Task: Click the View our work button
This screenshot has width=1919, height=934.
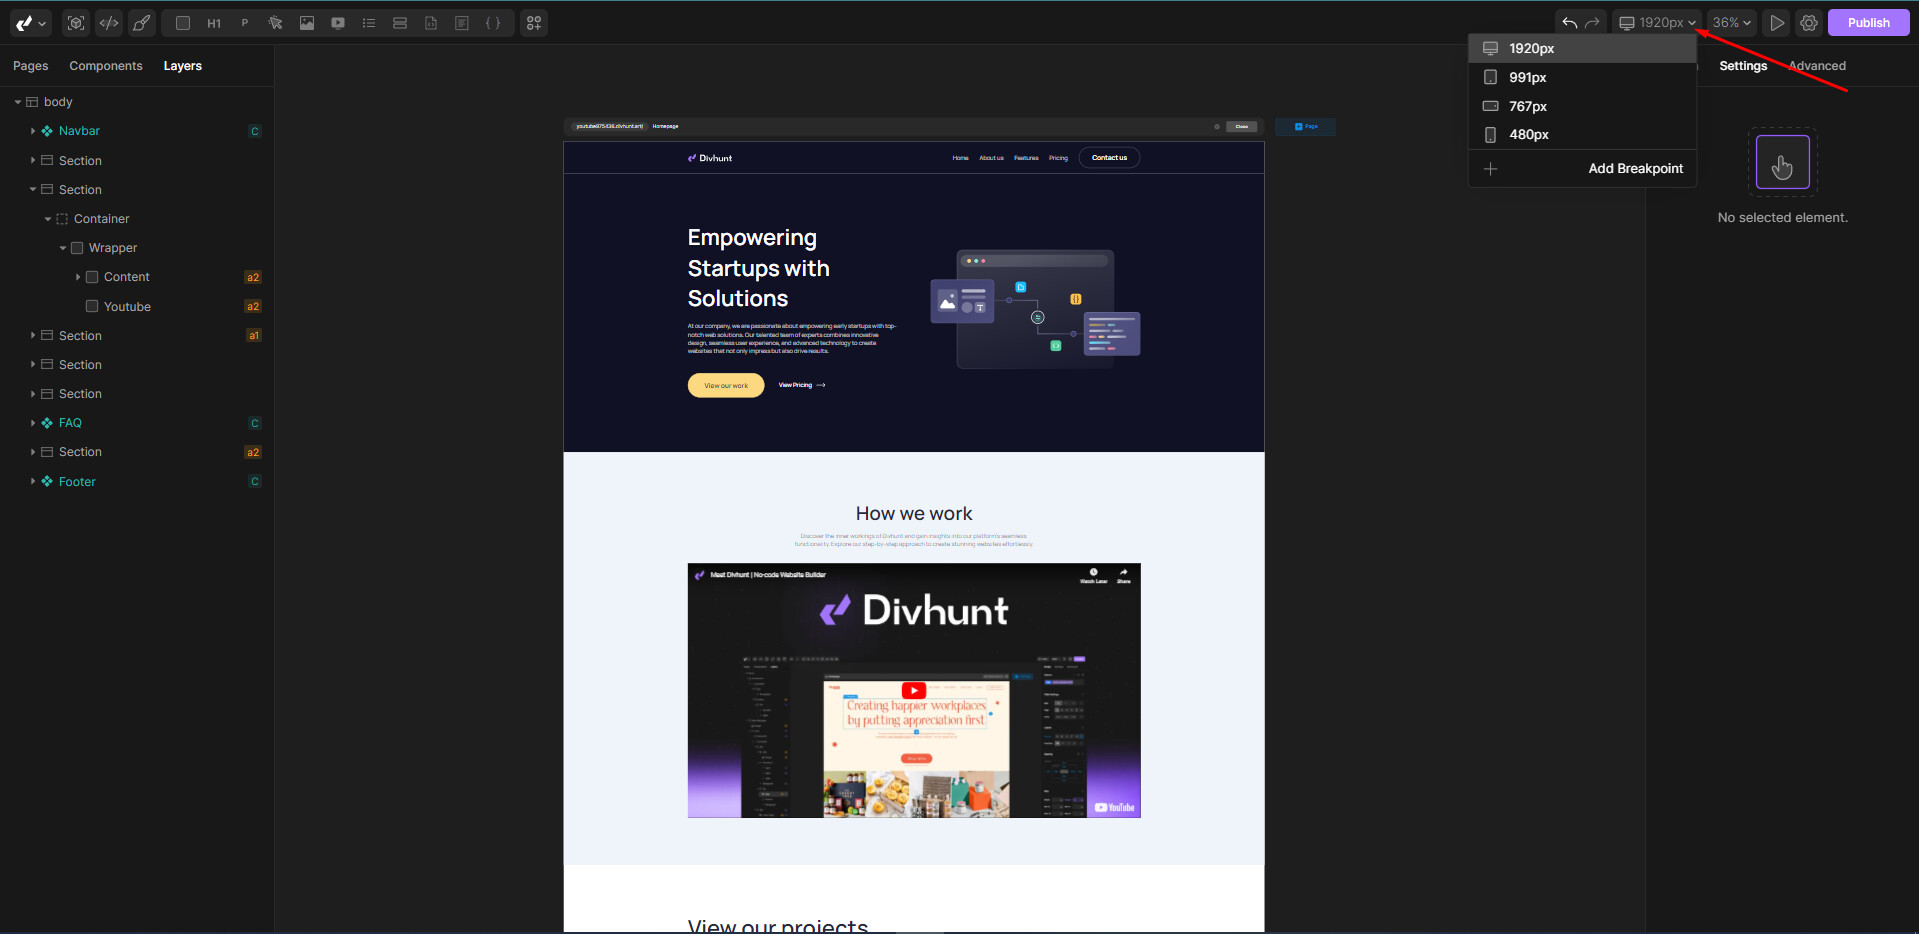Action: click(726, 385)
